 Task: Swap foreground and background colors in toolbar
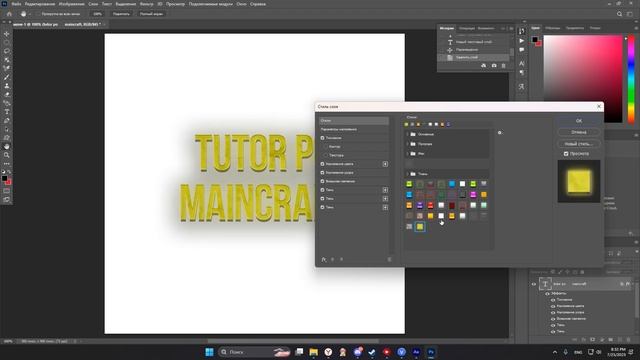[x=9, y=172]
